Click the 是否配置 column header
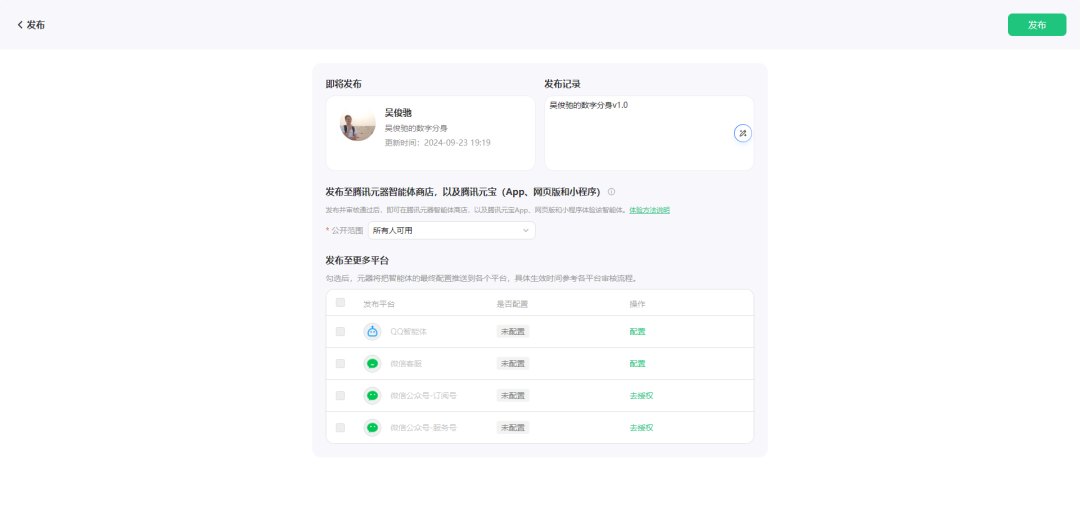This screenshot has width=1080, height=512. (512, 304)
